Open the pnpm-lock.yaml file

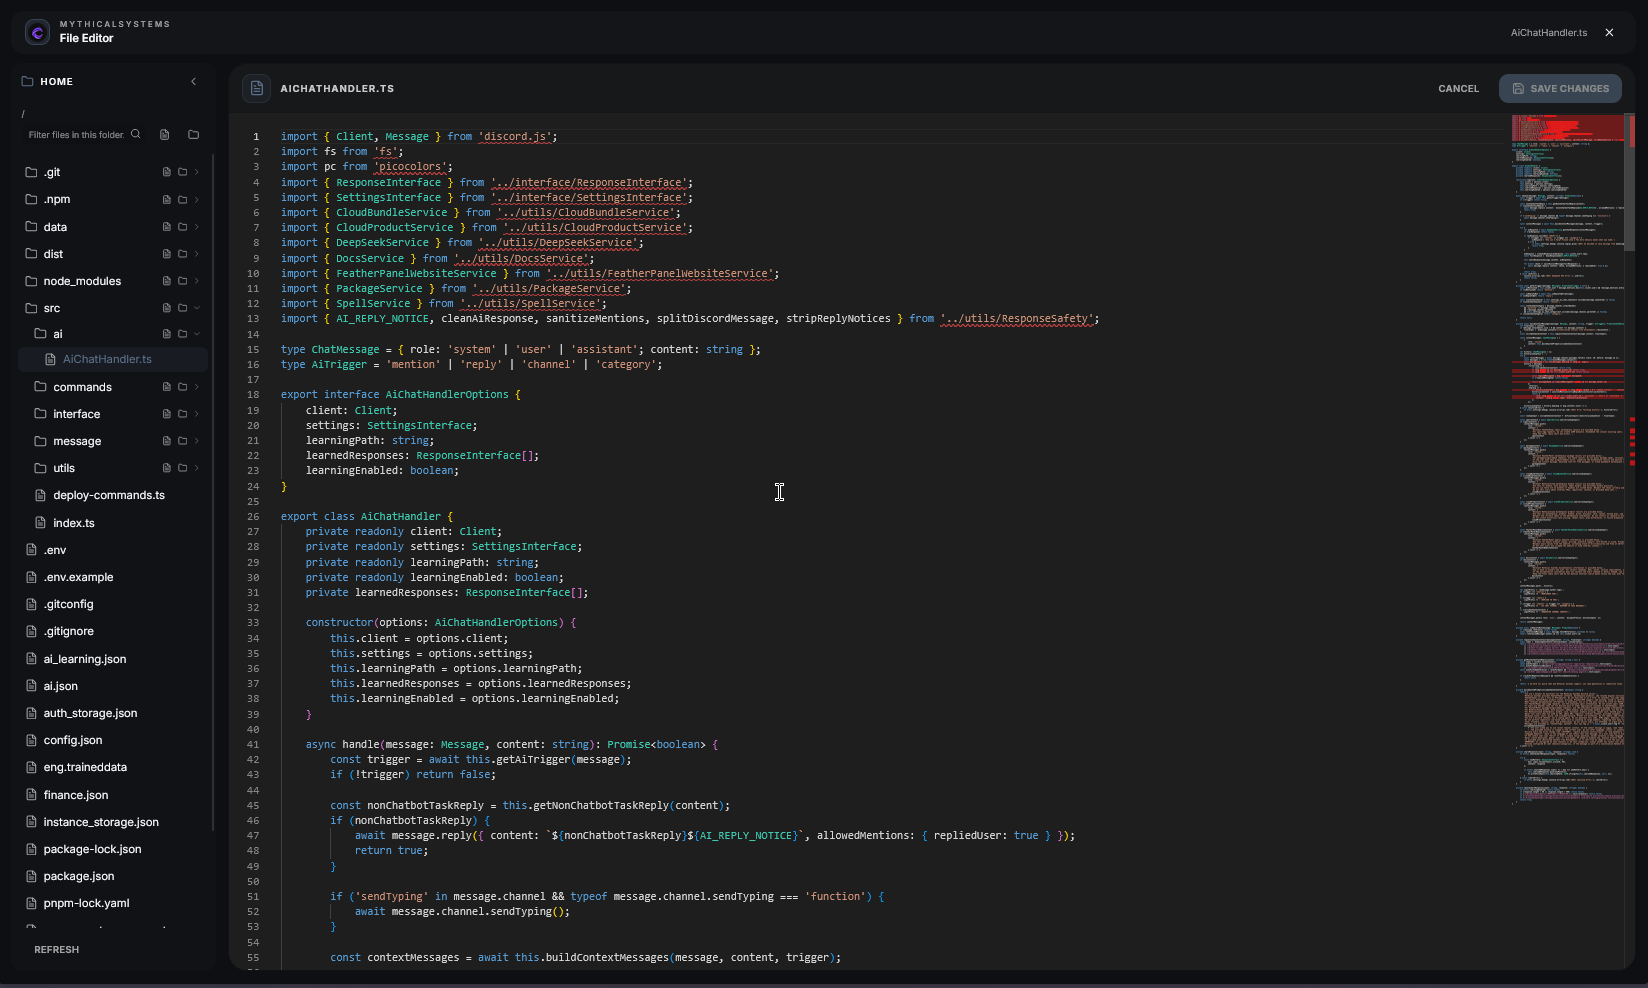coord(86,903)
